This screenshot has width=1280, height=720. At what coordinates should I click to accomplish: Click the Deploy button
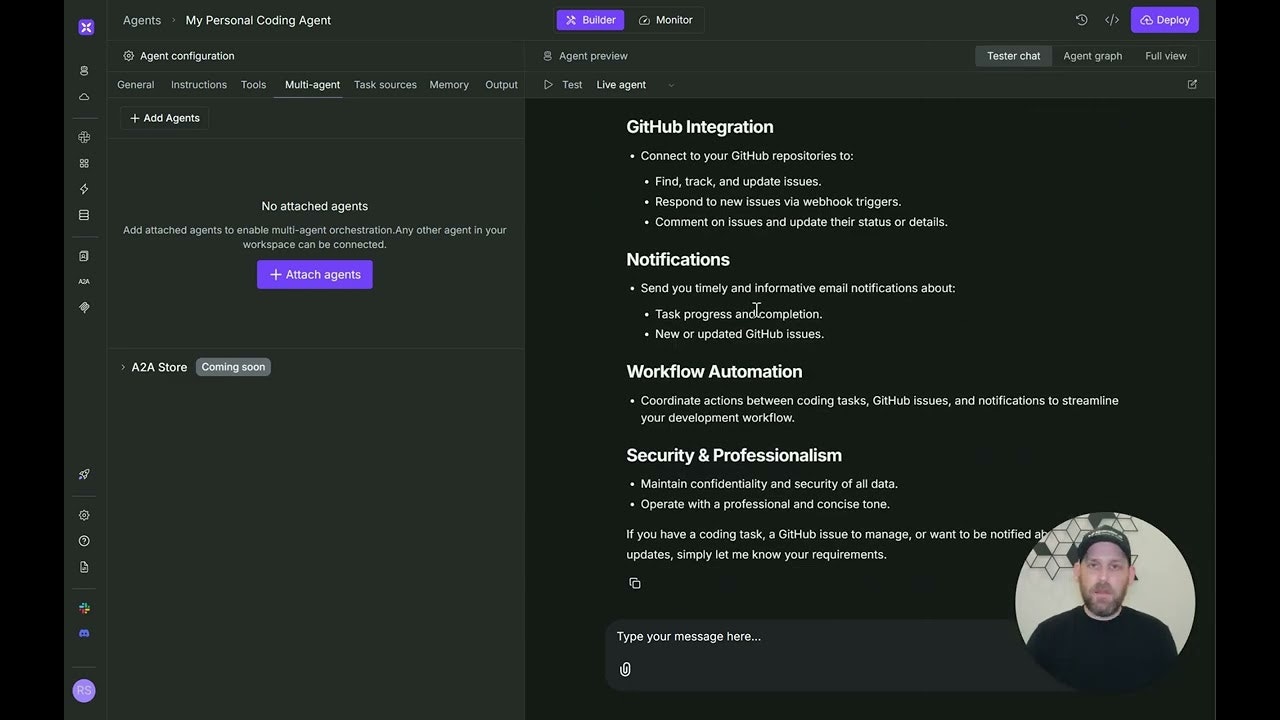1164,20
